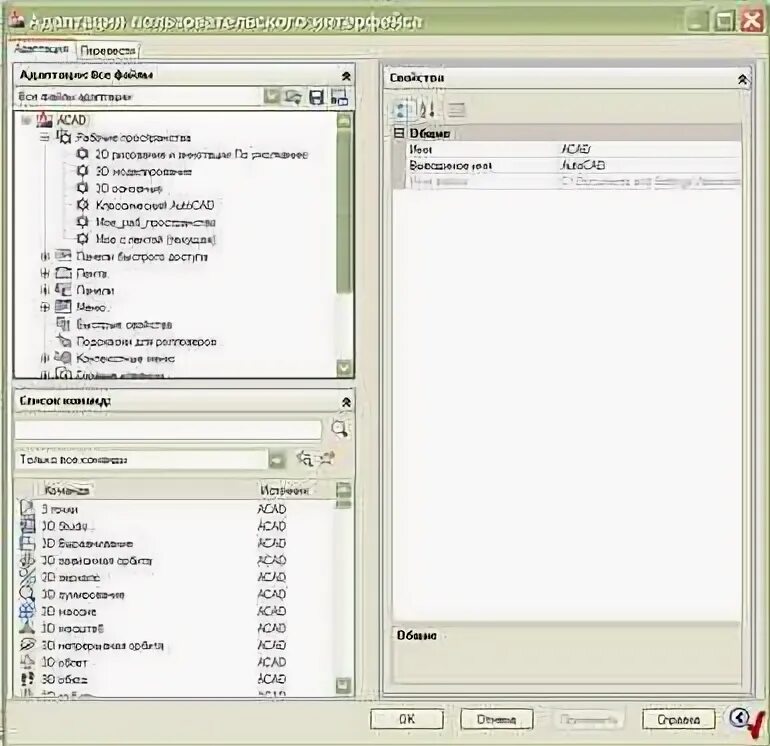Select Мое с лентой (текущее) workspace

click(x=155, y=239)
